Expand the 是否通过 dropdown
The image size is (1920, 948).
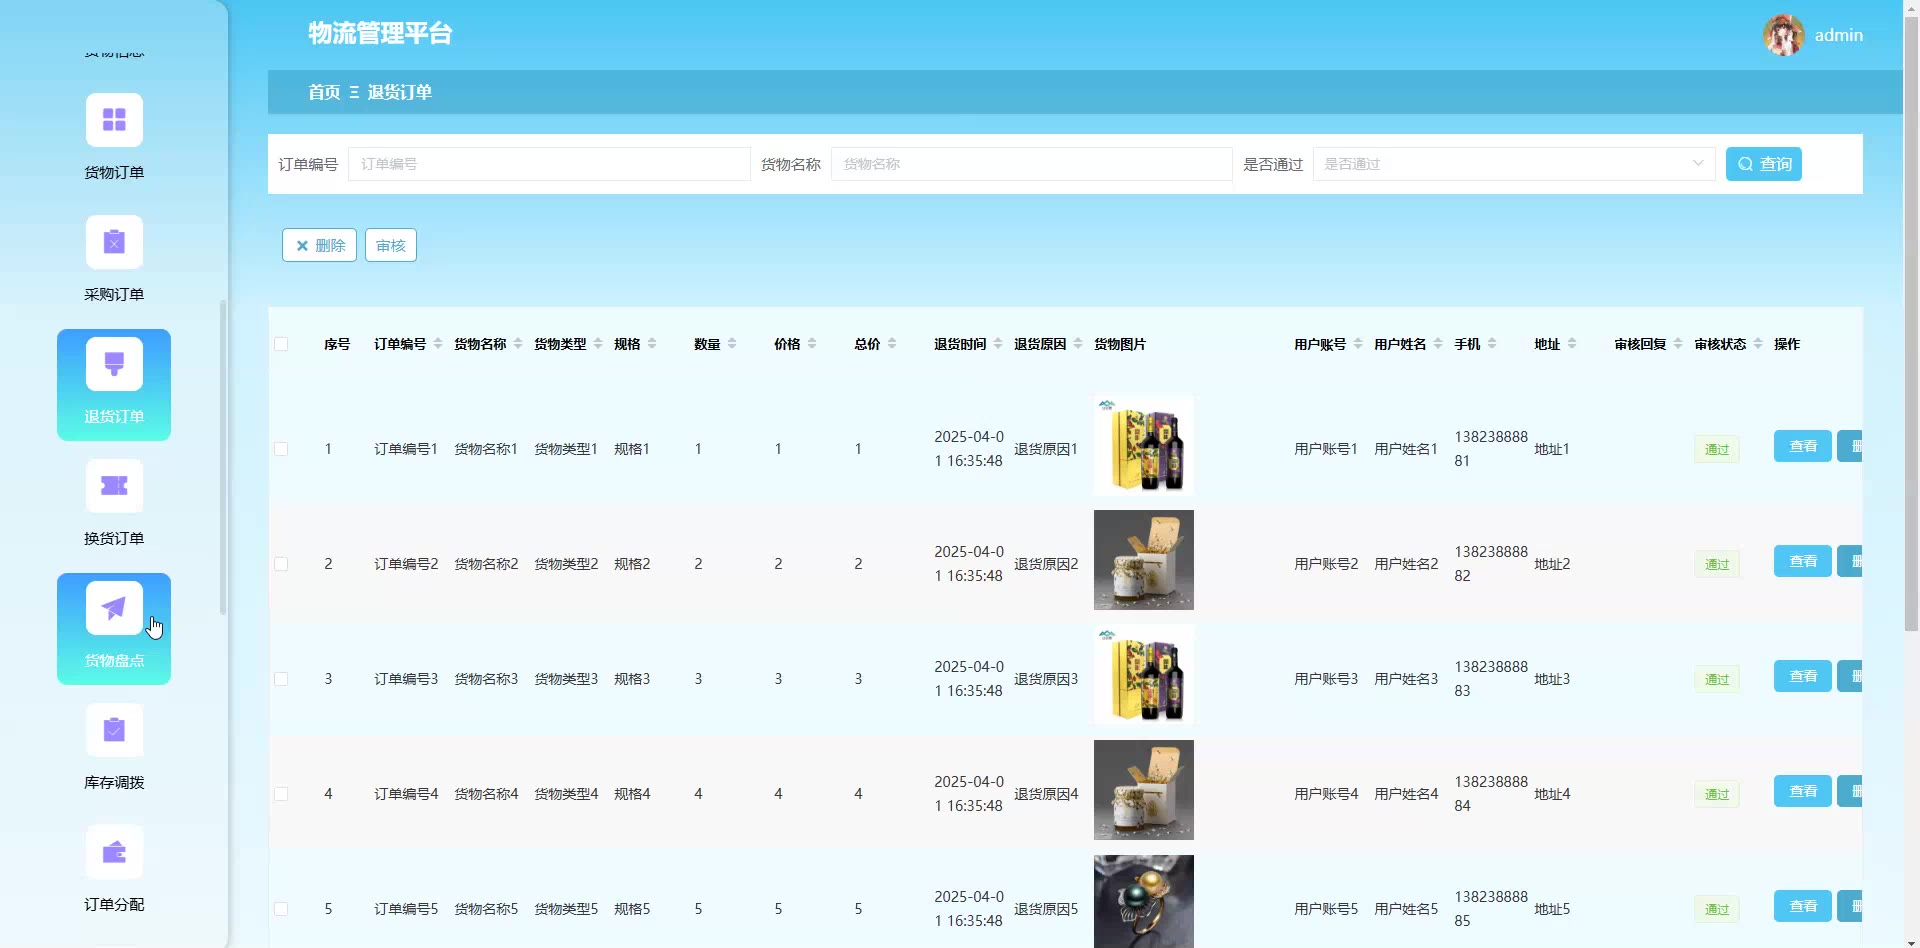(1513, 164)
